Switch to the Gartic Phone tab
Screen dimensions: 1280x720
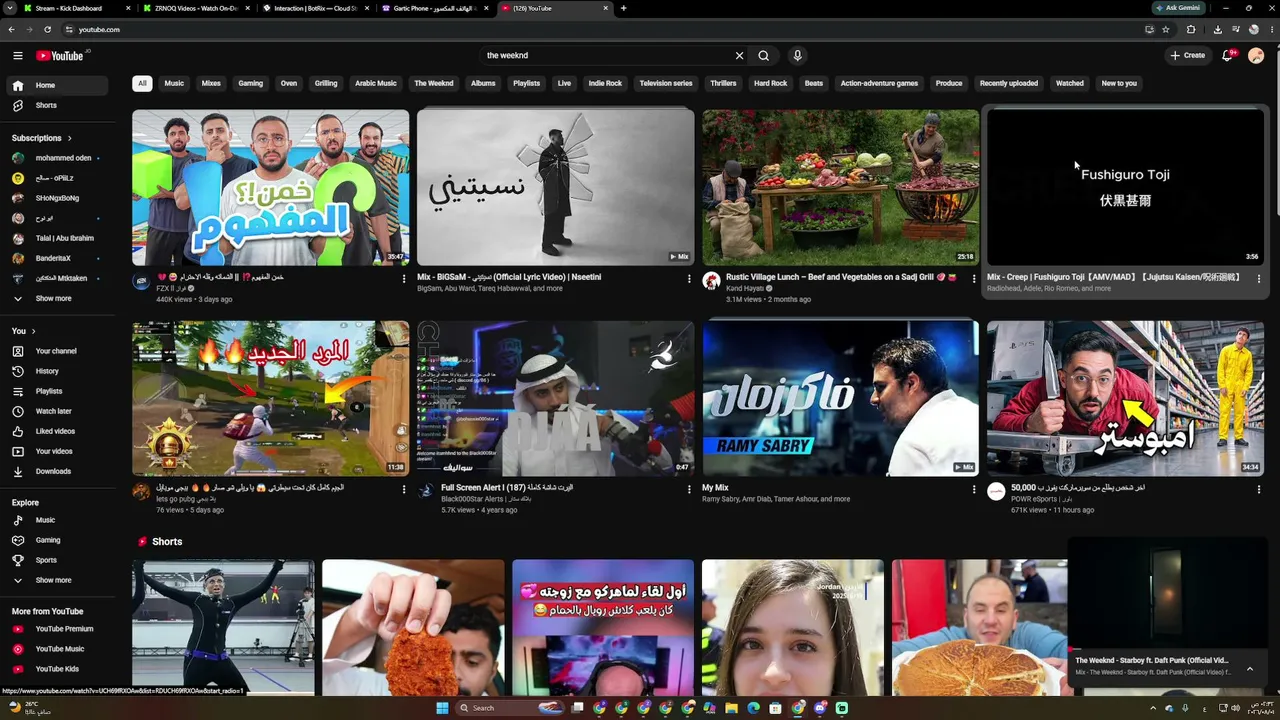pos(435,8)
